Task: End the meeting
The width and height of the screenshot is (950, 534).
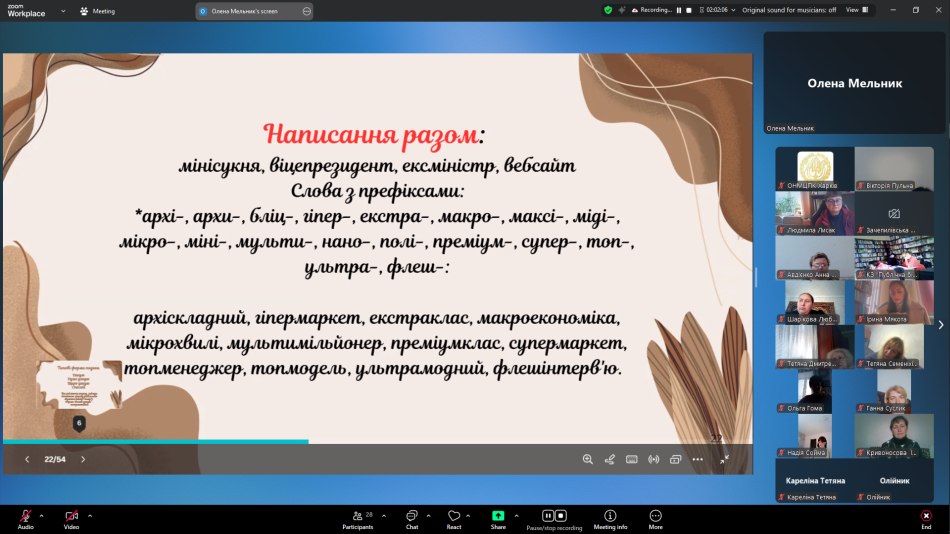Action: (x=926, y=516)
